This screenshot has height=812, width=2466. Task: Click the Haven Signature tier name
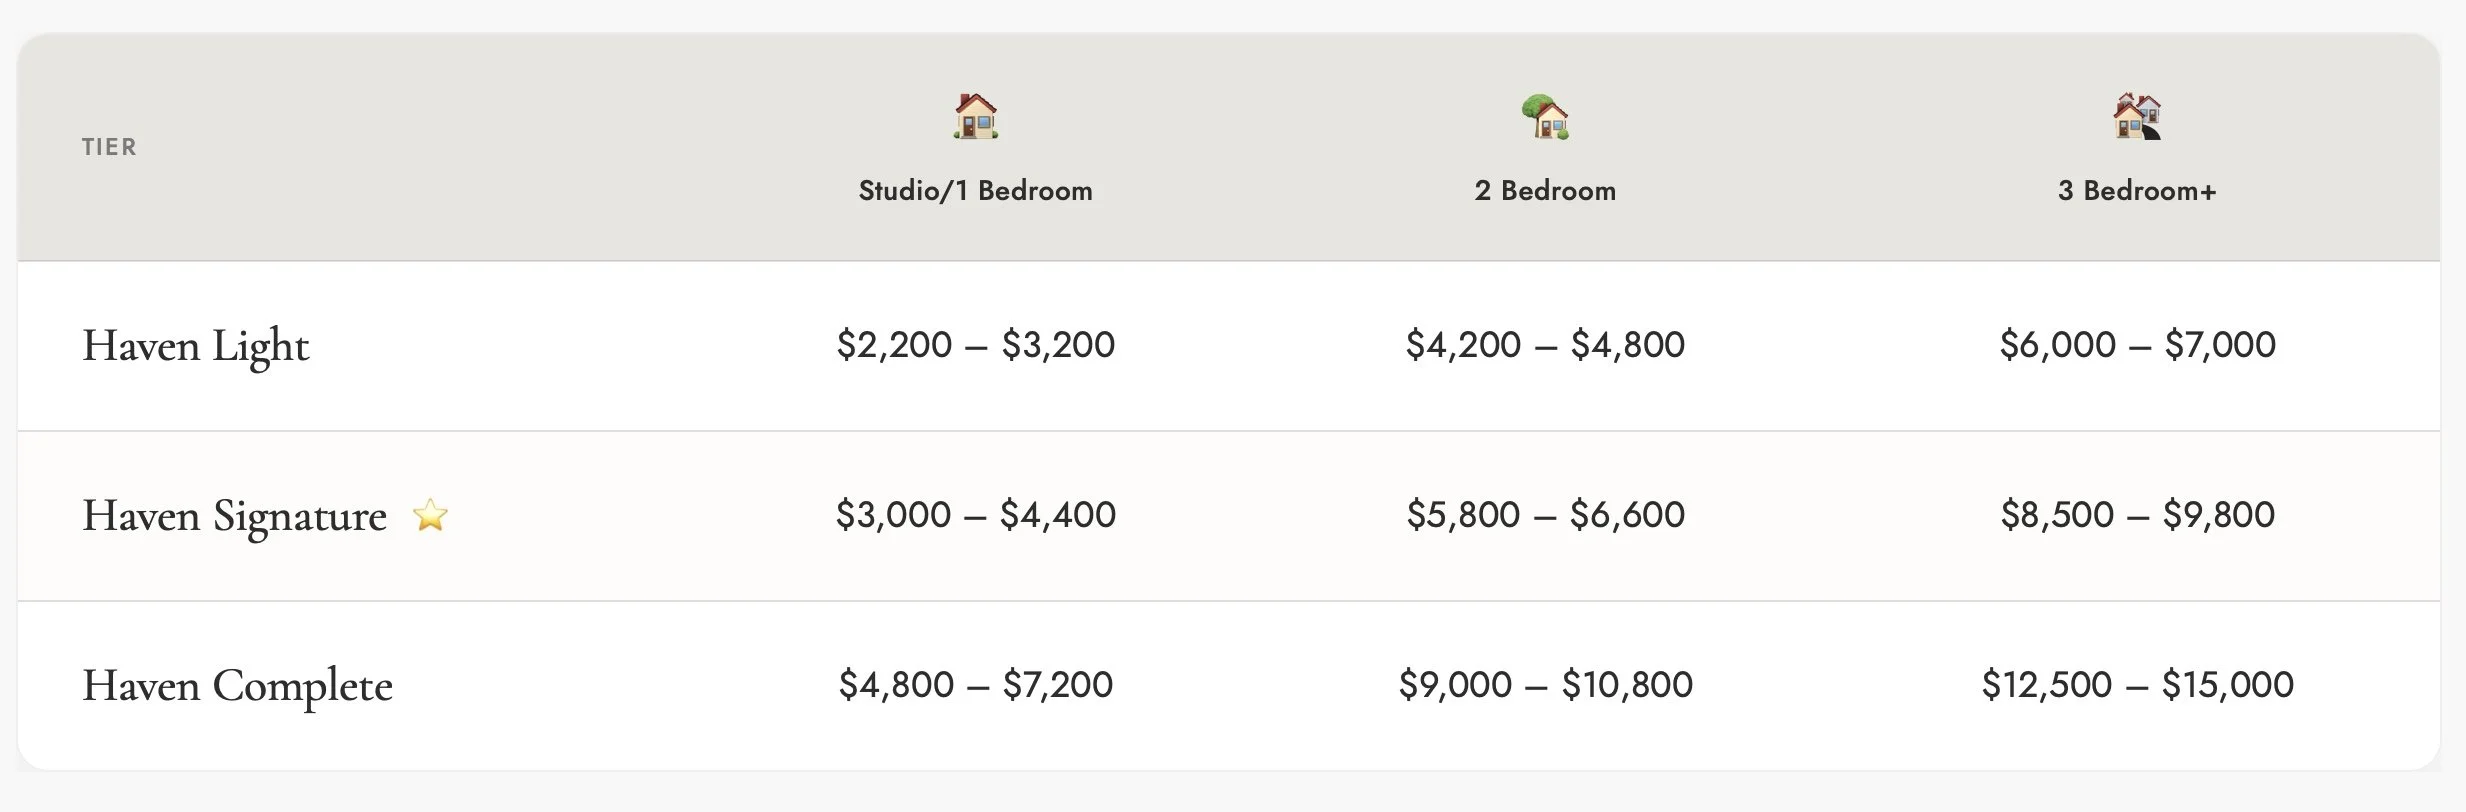pyautogui.click(x=234, y=517)
